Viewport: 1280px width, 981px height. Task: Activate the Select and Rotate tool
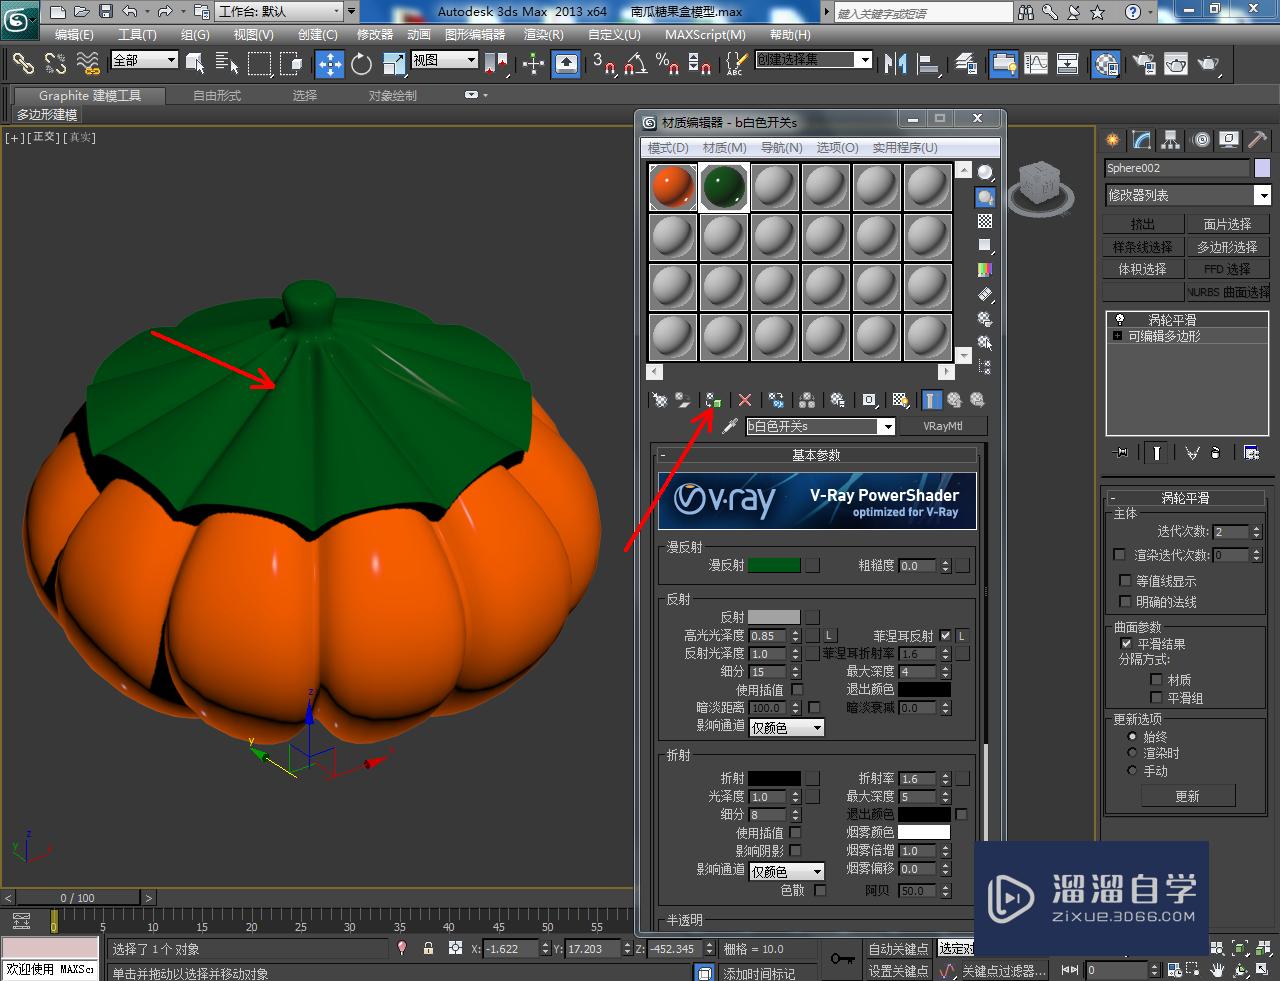tap(362, 64)
